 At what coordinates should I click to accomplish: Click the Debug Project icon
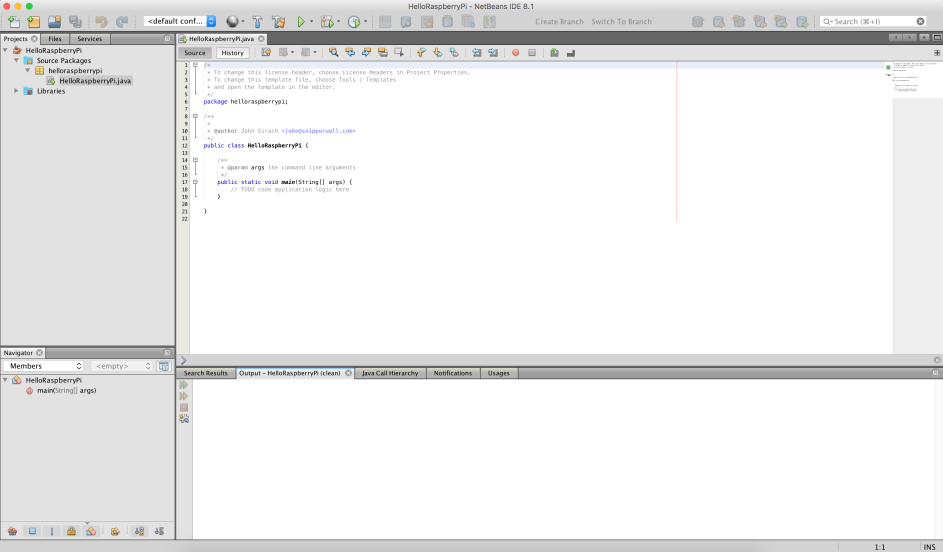click(327, 22)
